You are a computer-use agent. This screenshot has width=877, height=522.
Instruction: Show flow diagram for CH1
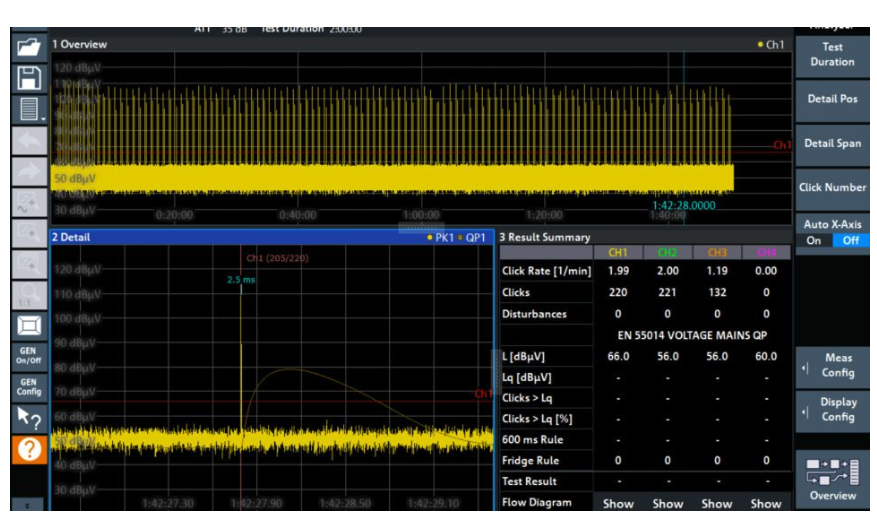coord(618,504)
